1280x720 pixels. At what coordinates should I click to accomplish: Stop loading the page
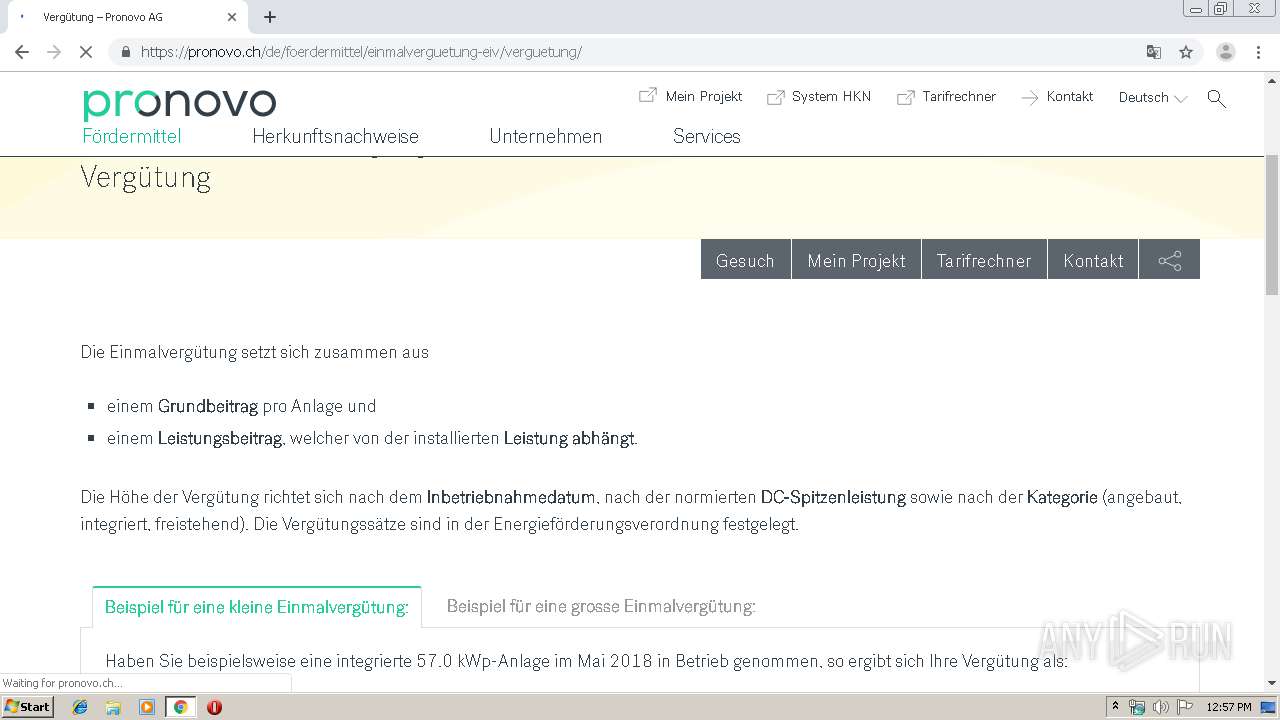click(x=86, y=52)
